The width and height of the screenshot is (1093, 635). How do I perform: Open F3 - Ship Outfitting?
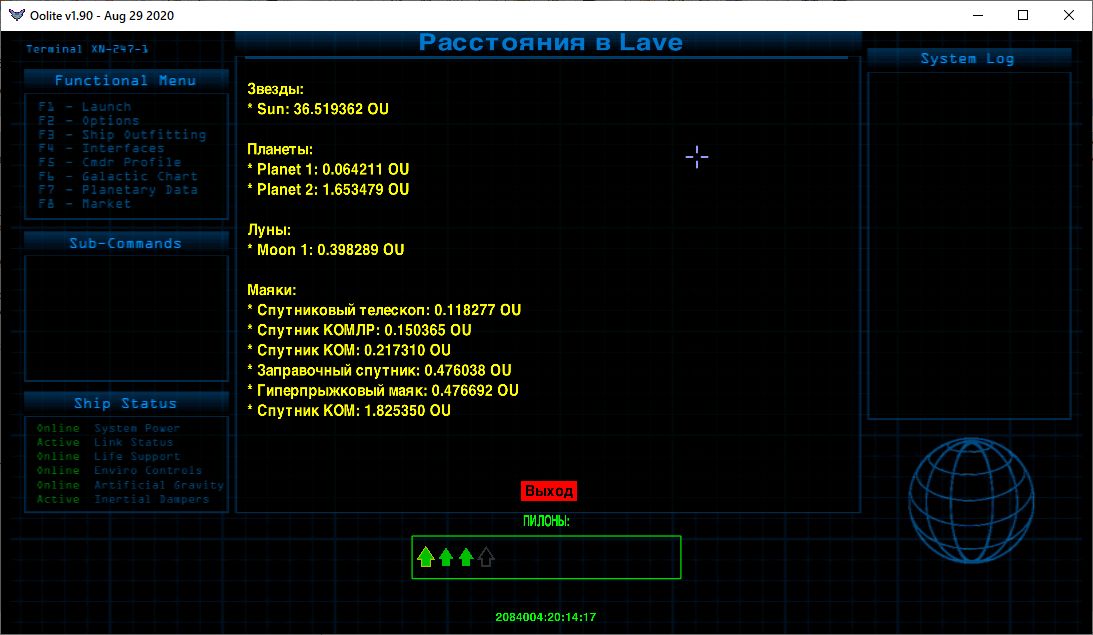click(x=122, y=135)
